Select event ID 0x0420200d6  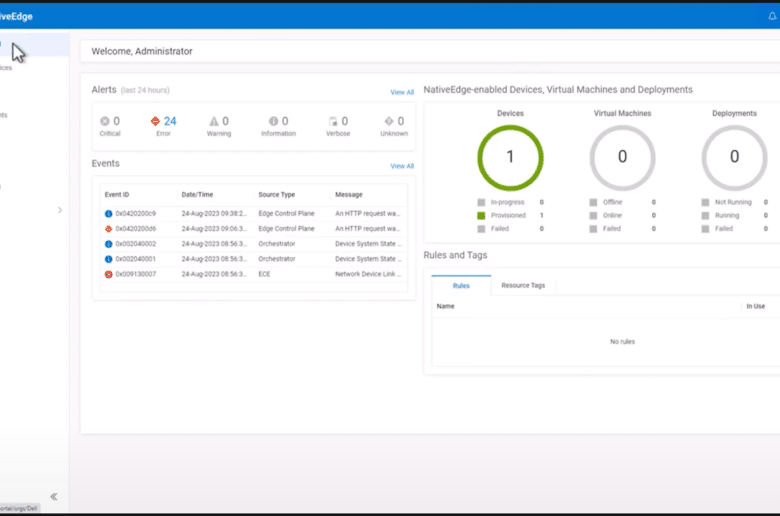(x=136, y=229)
